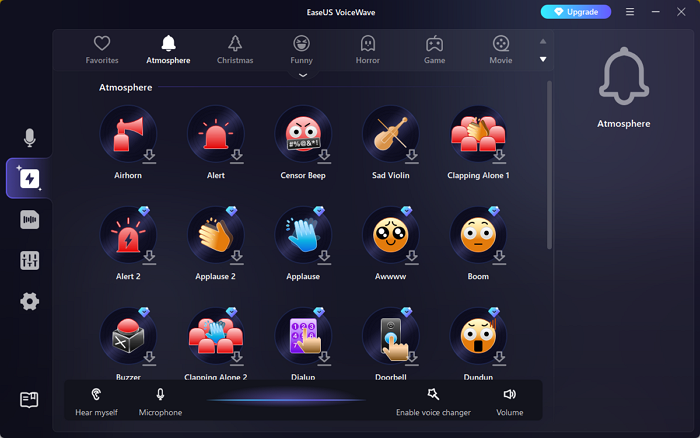The image size is (700, 438).
Task: Open the user guide book icon
Action: (x=29, y=400)
